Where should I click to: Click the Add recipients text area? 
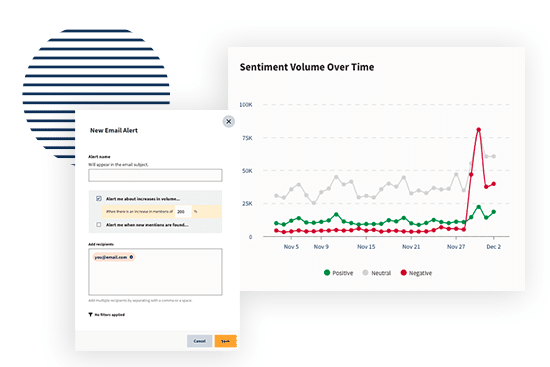click(155, 272)
